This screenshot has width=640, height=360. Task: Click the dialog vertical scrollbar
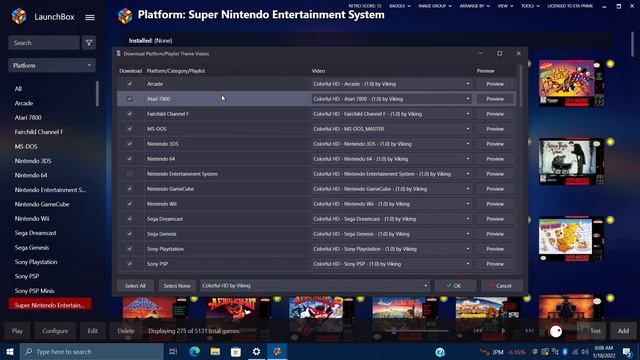[520, 86]
